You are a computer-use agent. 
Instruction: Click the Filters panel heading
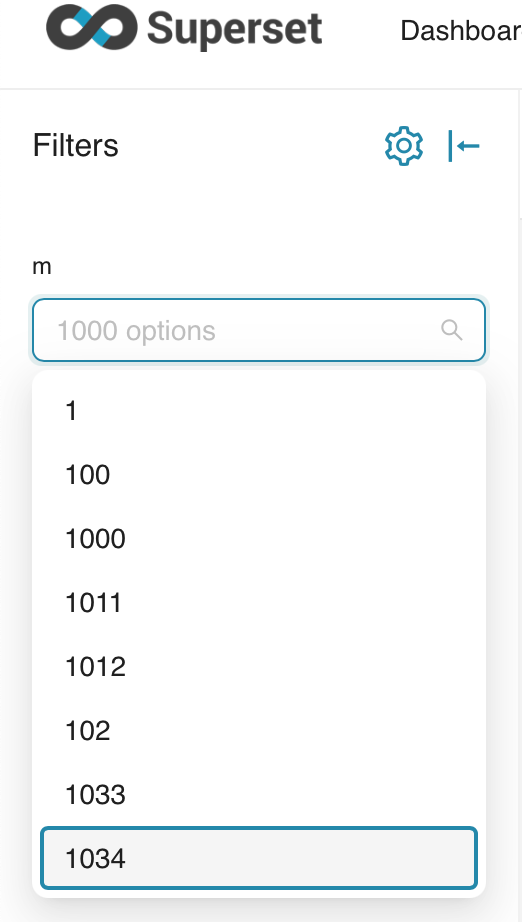pyautogui.click(x=76, y=145)
